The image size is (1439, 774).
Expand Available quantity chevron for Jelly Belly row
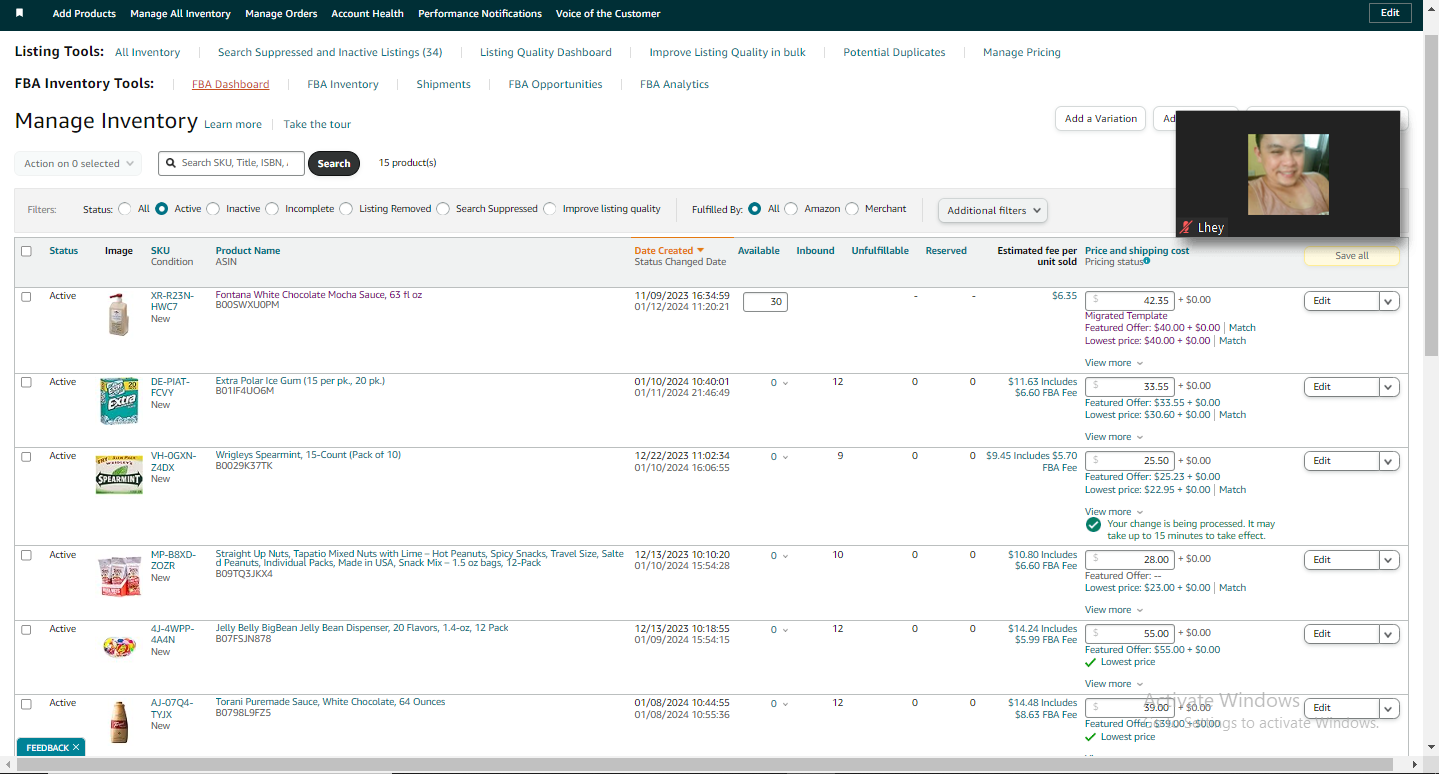(785, 630)
